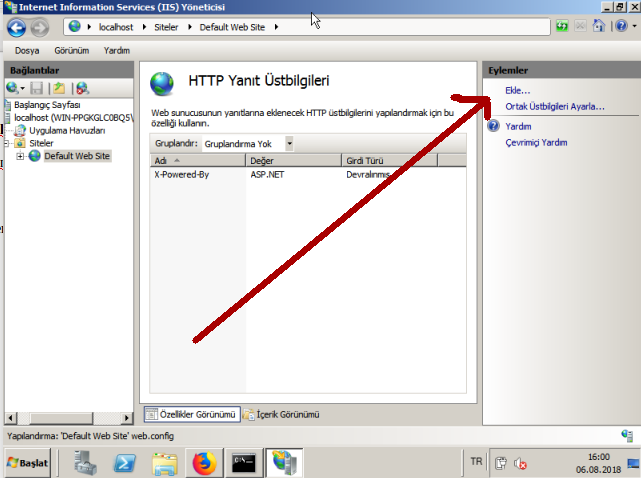This screenshot has width=641, height=478.
Task: Open the Gruplandır combo box
Action: pyautogui.click(x=248, y=144)
